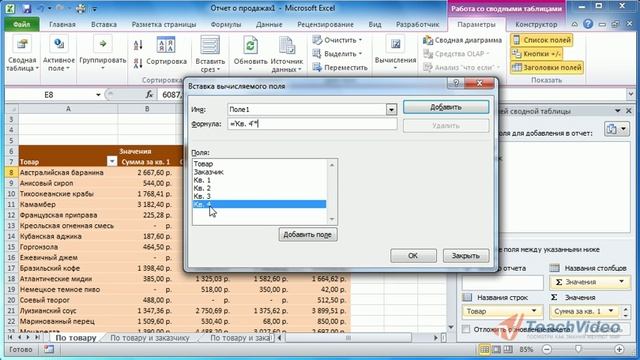Click the Вставить срез button
The width and height of the screenshot is (640, 360).
[x=210, y=54]
